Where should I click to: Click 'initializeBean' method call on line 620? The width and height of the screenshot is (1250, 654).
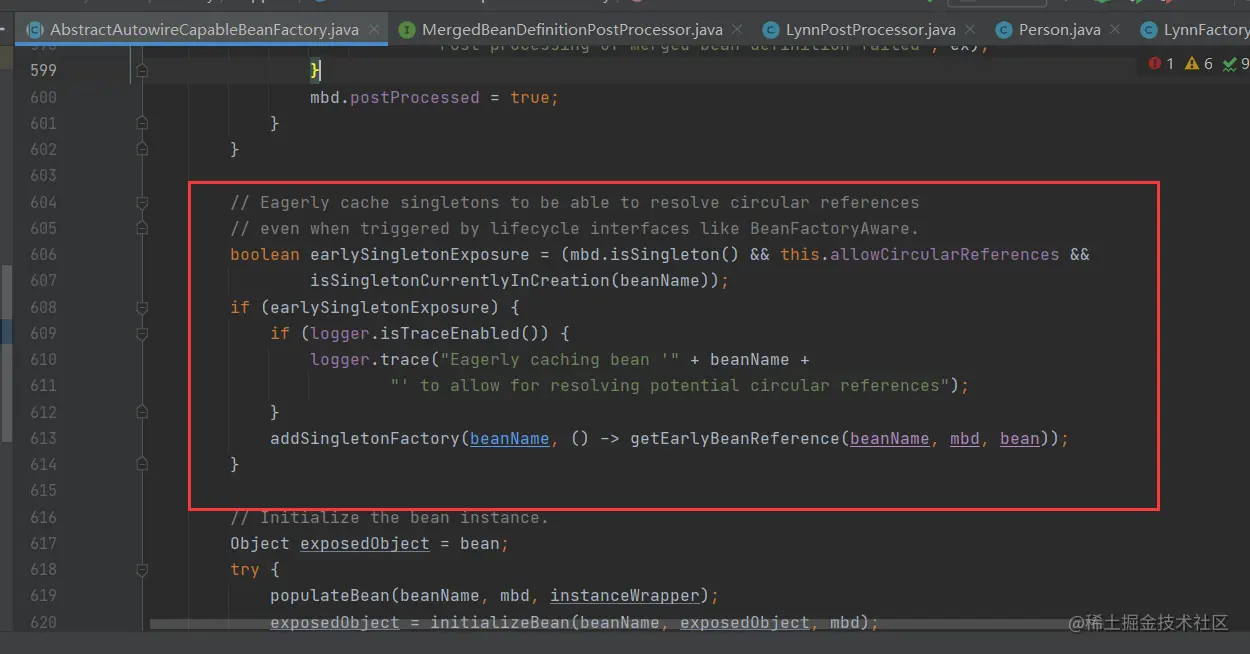pyautogui.click(x=500, y=622)
